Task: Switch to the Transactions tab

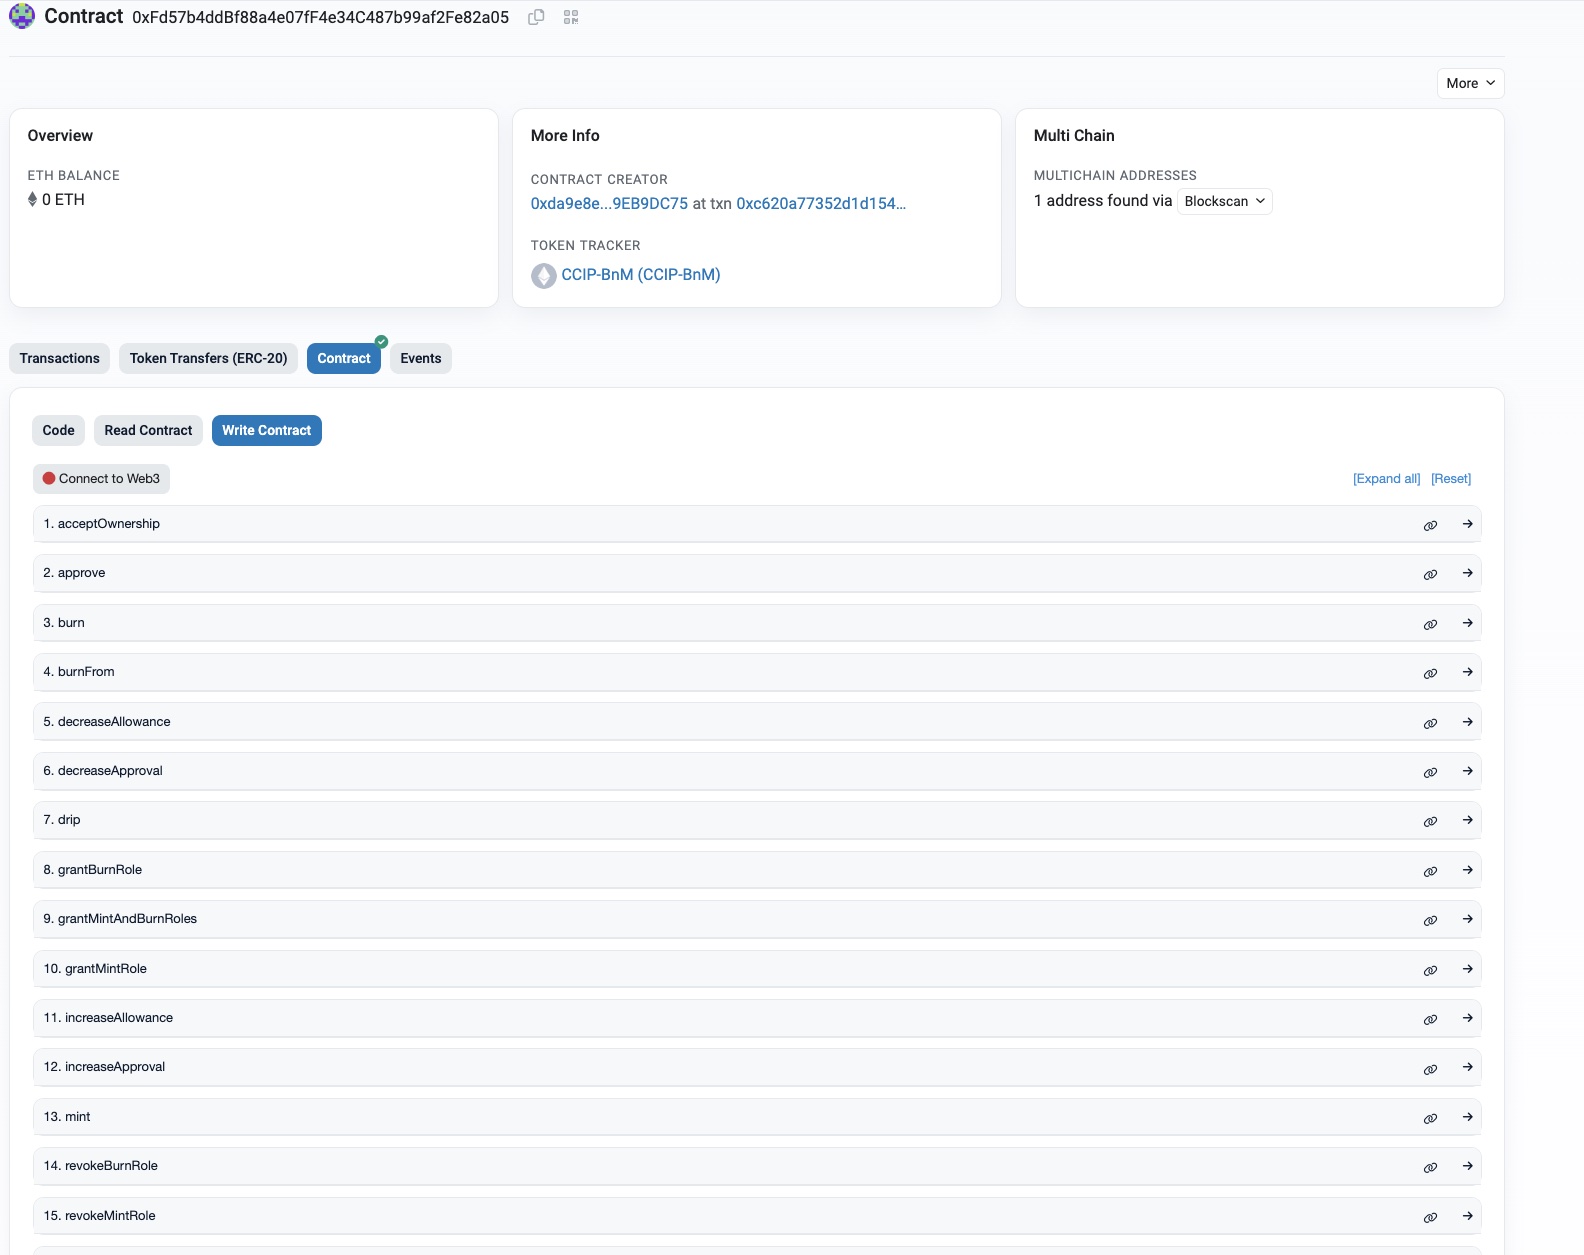Action: (60, 358)
